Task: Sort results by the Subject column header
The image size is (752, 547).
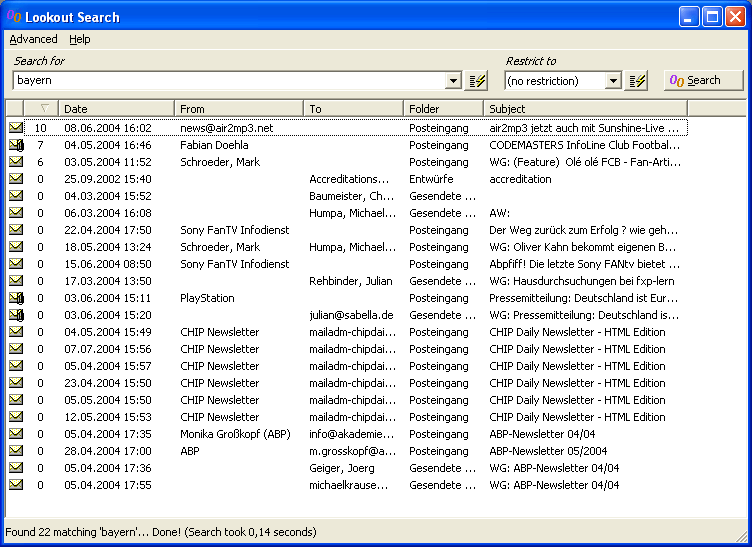Action: 585,109
